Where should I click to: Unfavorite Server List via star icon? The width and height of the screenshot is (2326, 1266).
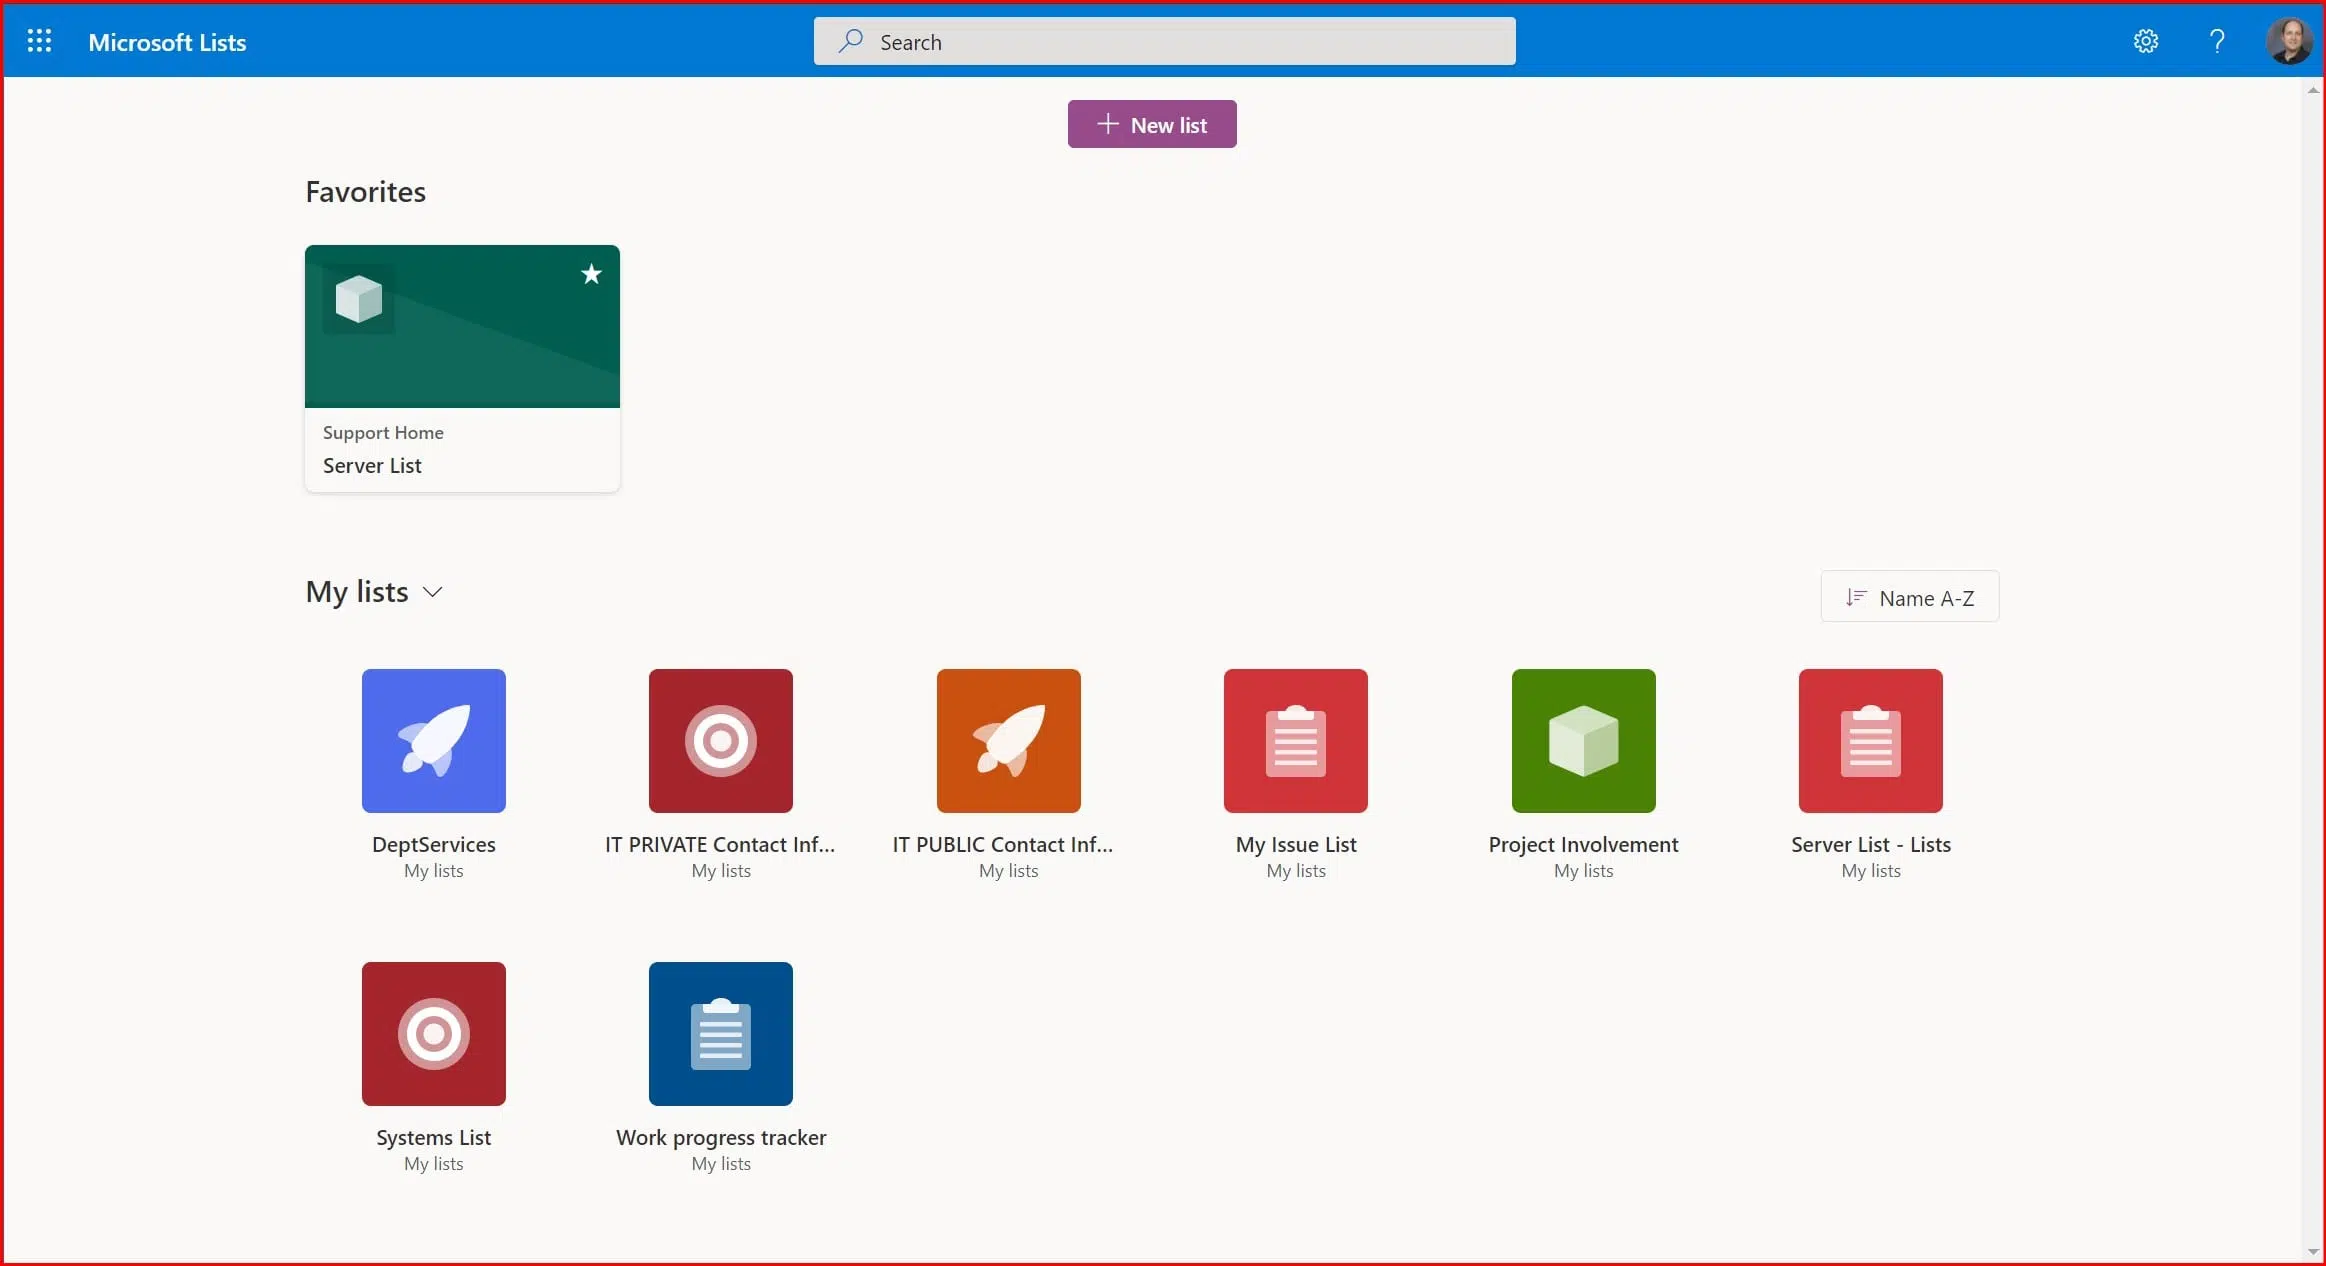point(591,274)
